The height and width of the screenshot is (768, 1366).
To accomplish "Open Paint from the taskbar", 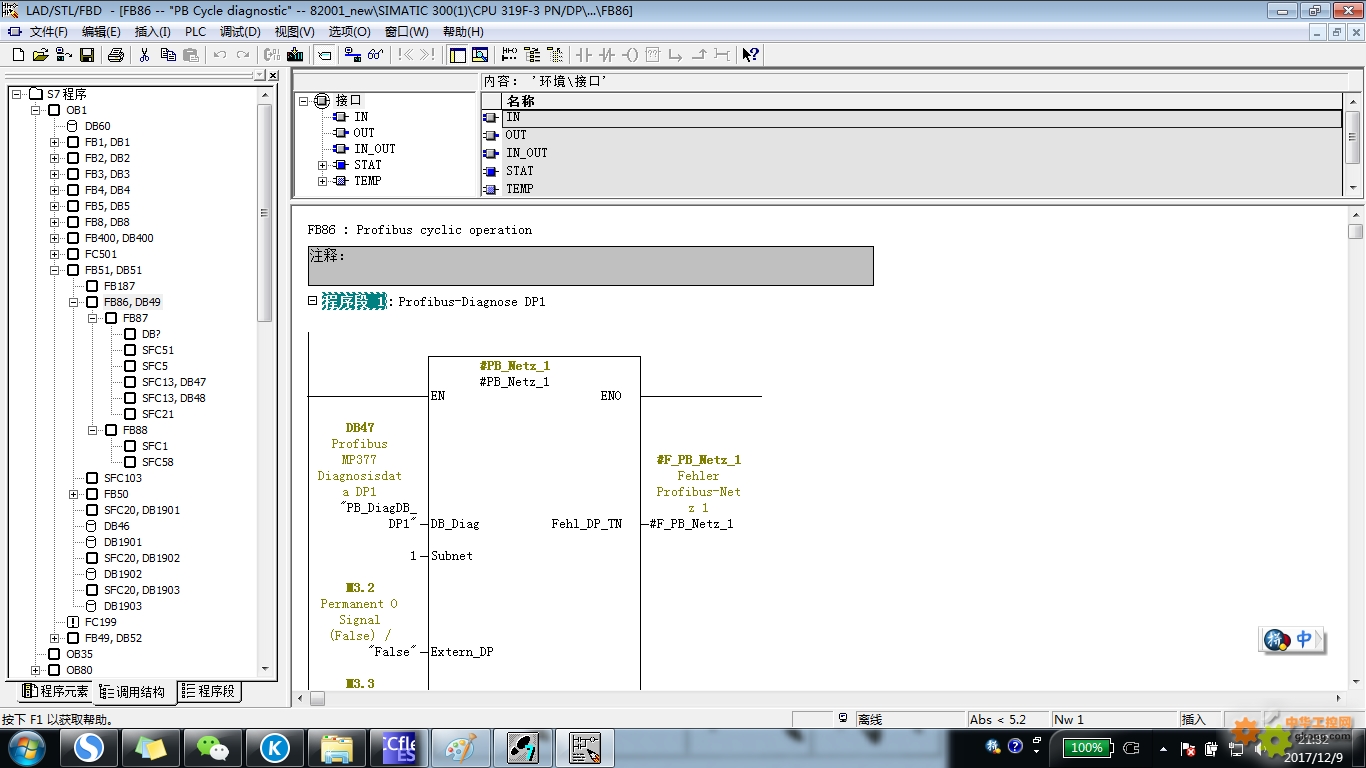I will 461,747.
